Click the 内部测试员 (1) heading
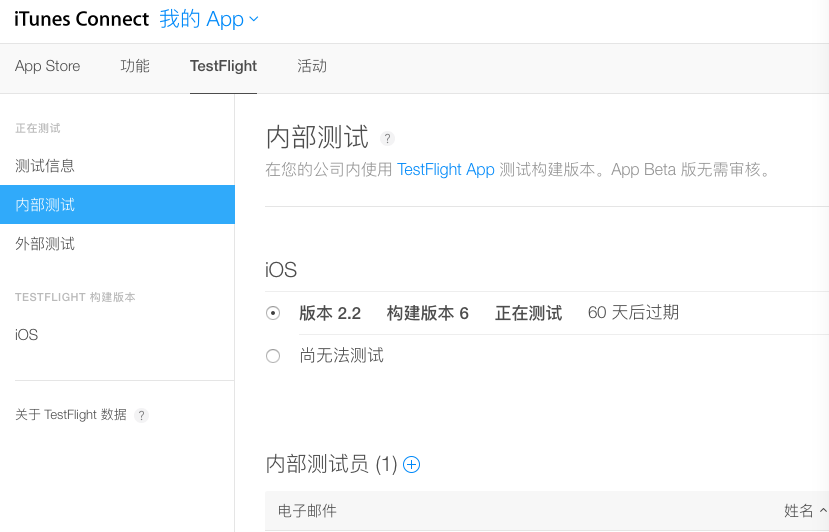The height and width of the screenshot is (532, 829). [331, 464]
